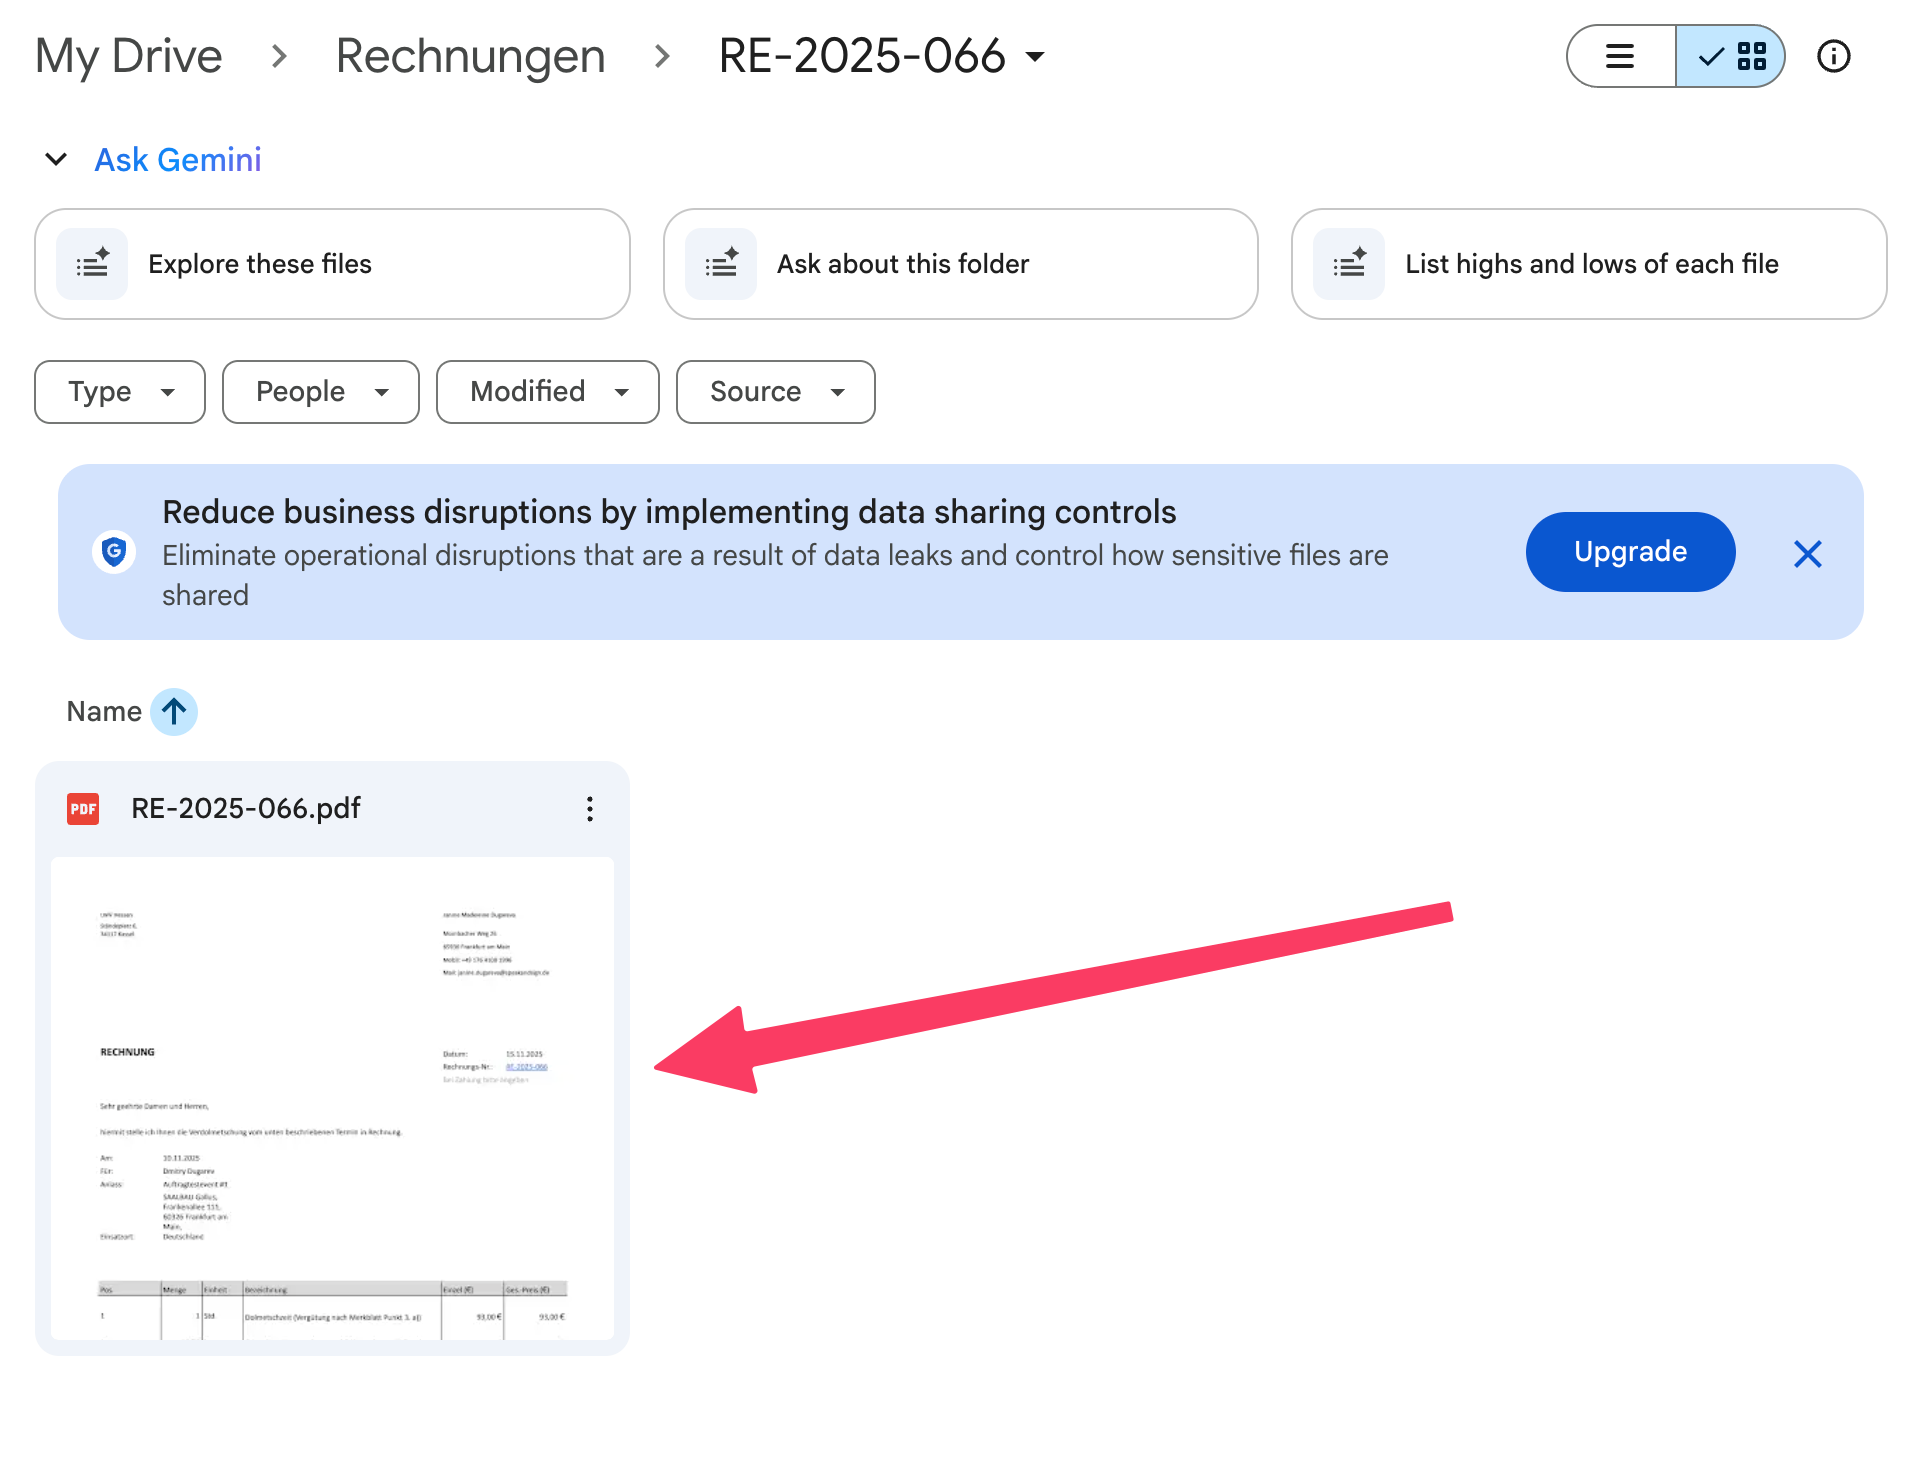Image resolution: width=1914 pixels, height=1468 pixels.
Task: Open the RE-2025-066.pdf preview thumbnail
Action: click(332, 1097)
